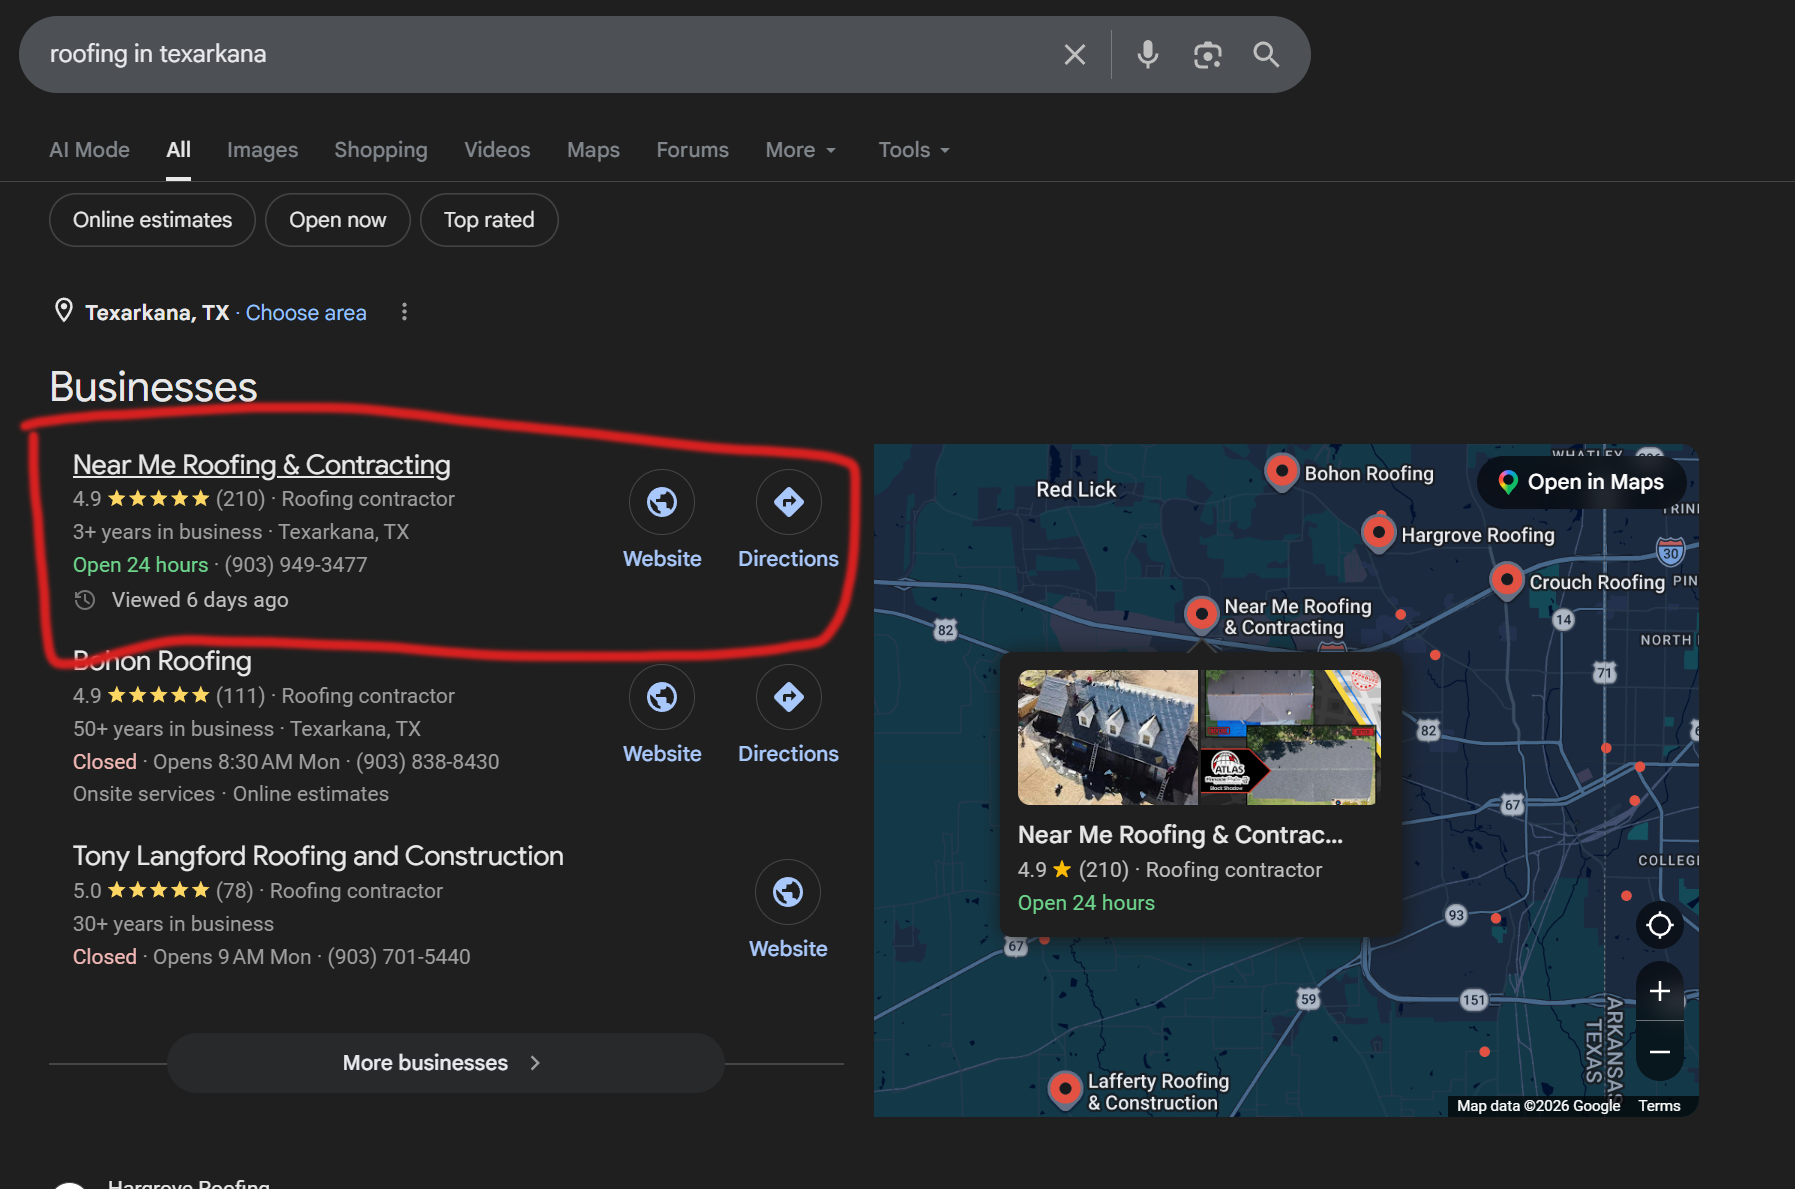Click the Website label for Tony Langford Roofing
Screen dimensions: 1795x1189
coord(788,949)
